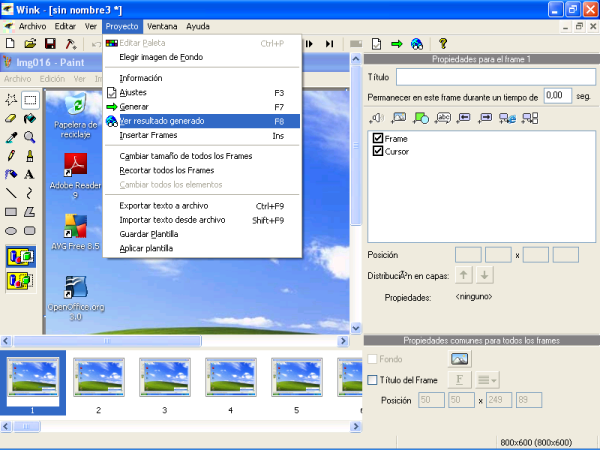Enable the Título del Frame checkbox
The width and height of the screenshot is (600, 450).
[373, 380]
